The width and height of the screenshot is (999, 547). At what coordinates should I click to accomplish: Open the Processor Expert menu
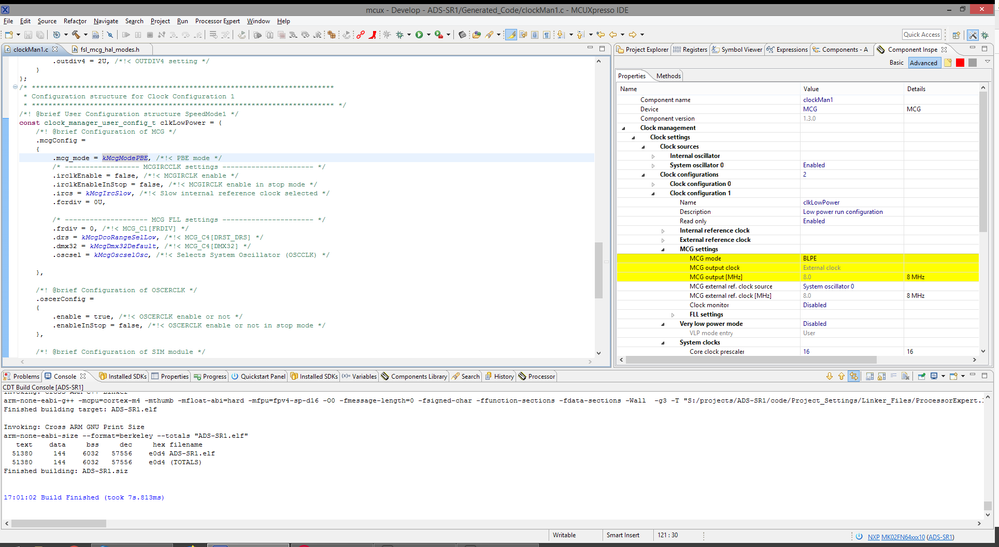[x=218, y=20]
